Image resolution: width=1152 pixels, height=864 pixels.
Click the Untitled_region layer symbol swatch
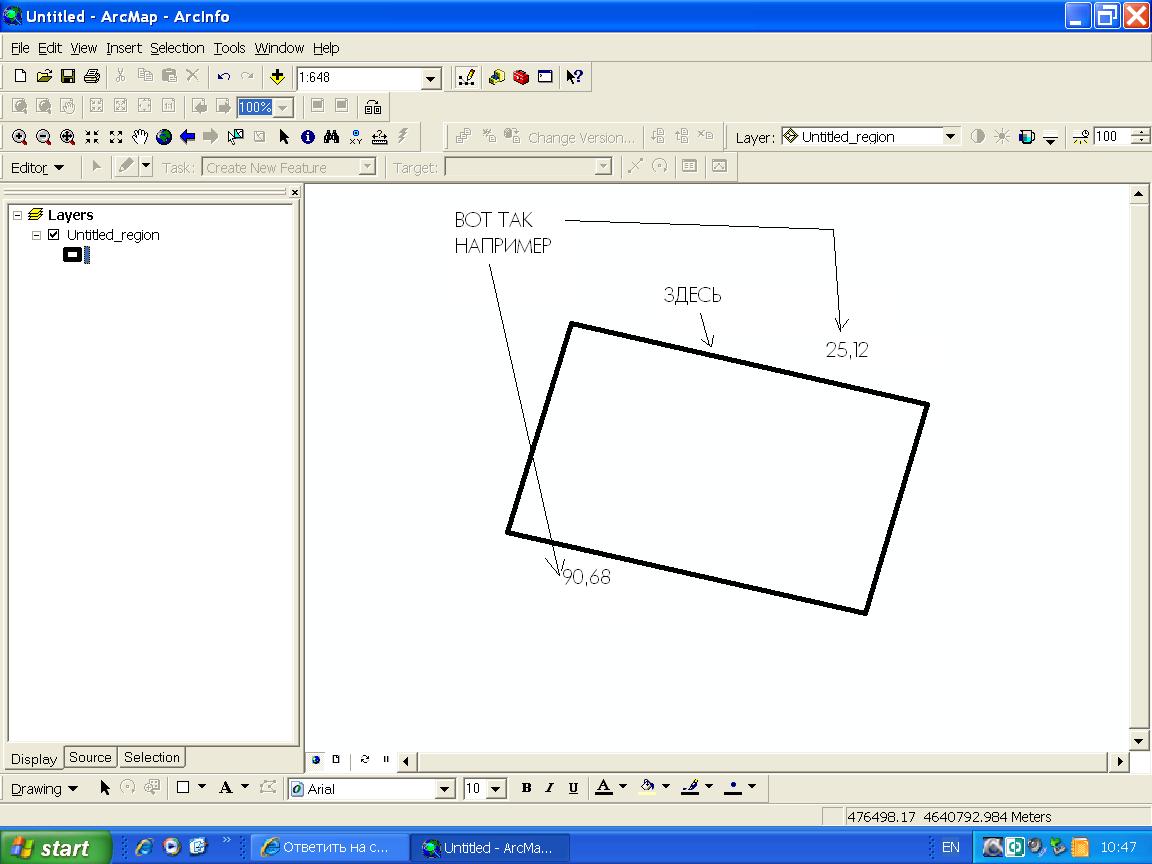click(x=72, y=255)
